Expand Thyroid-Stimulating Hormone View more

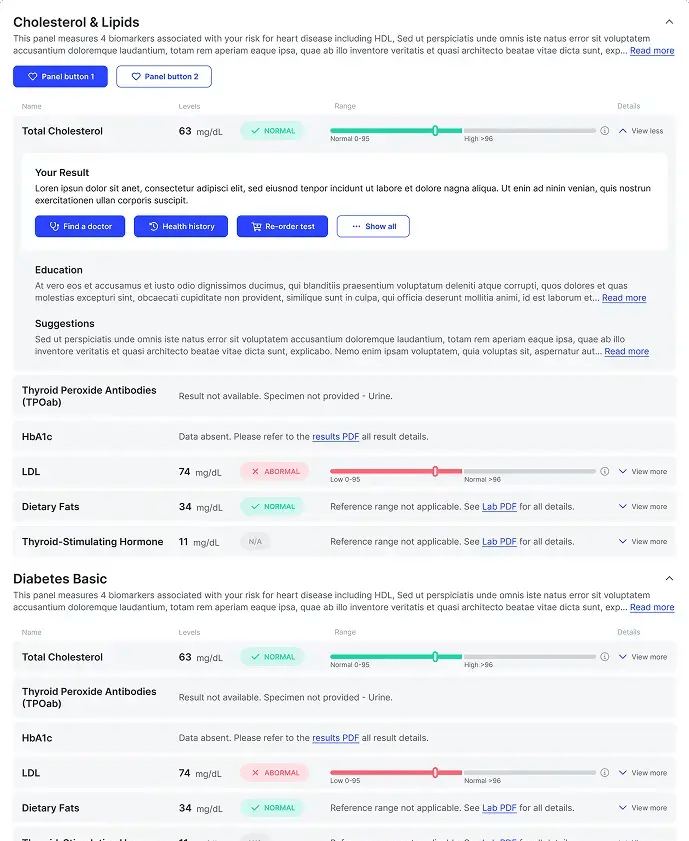click(643, 542)
